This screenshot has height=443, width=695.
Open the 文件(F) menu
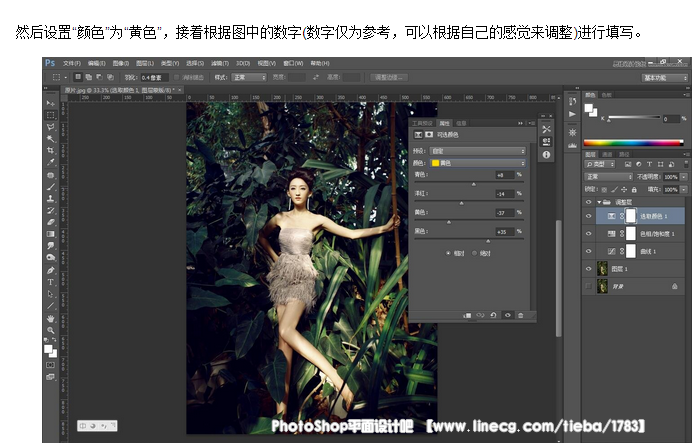(72, 63)
